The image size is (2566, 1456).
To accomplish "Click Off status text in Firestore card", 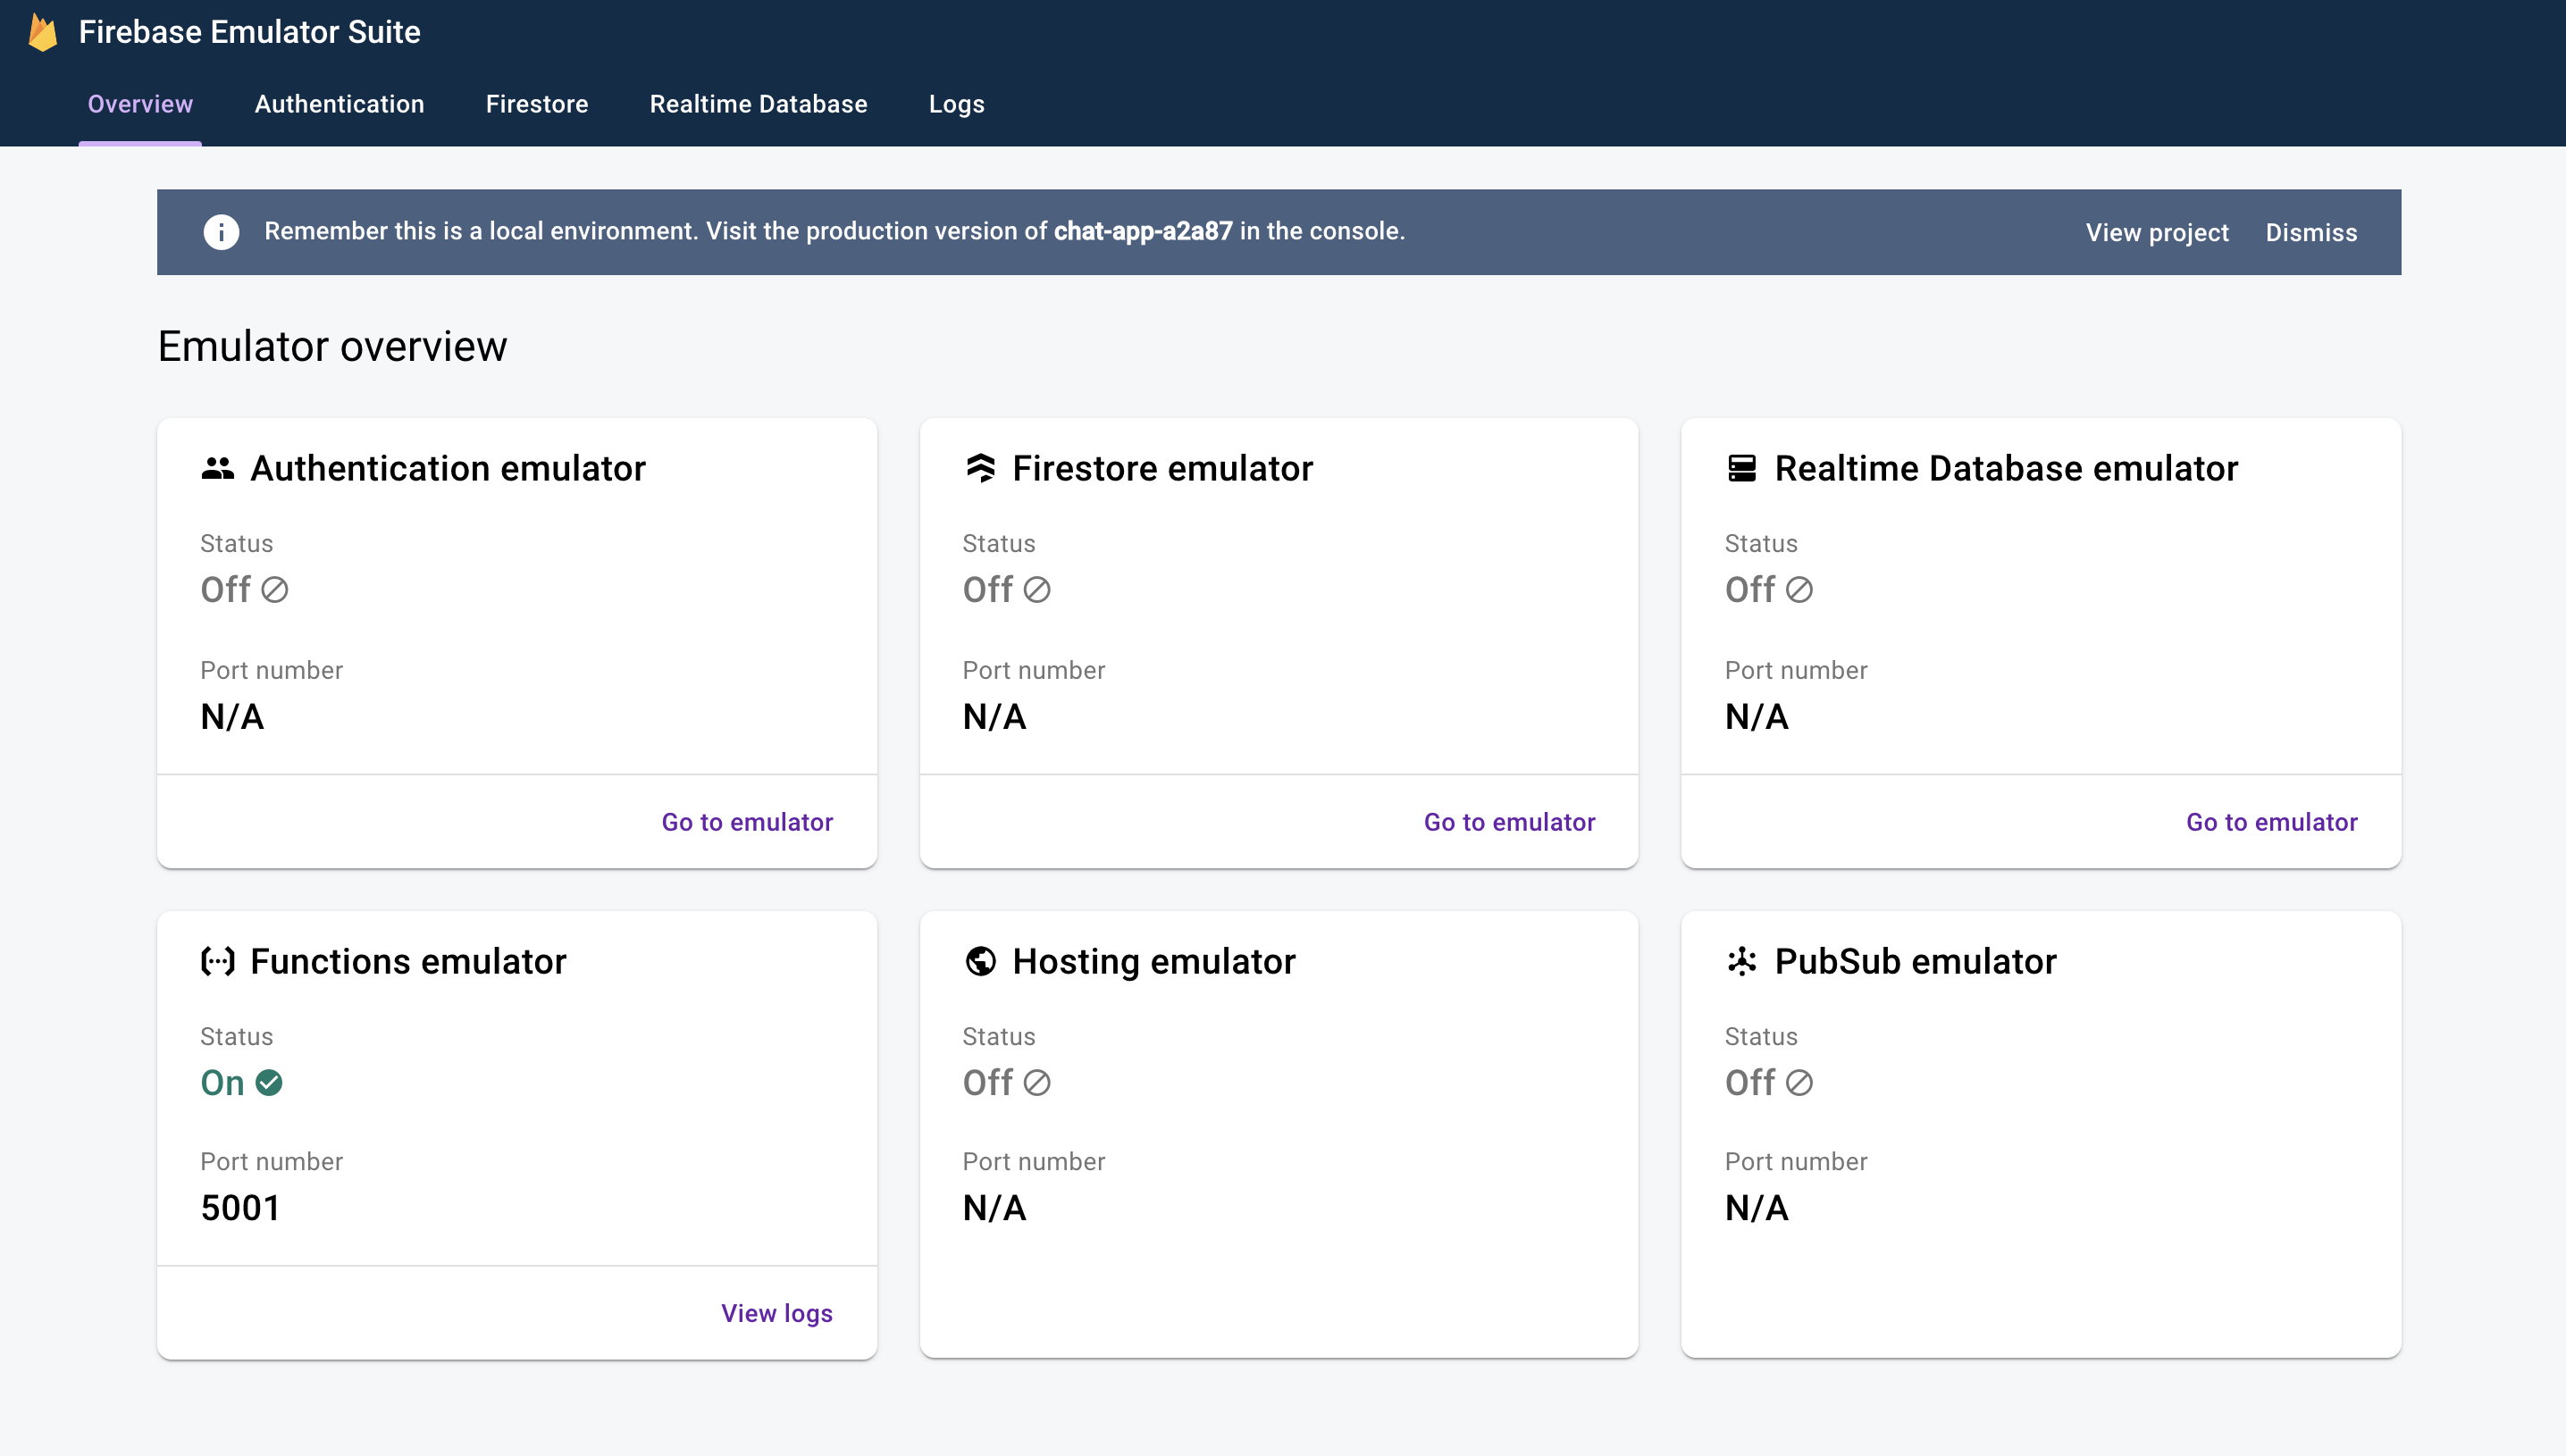I will (x=988, y=590).
